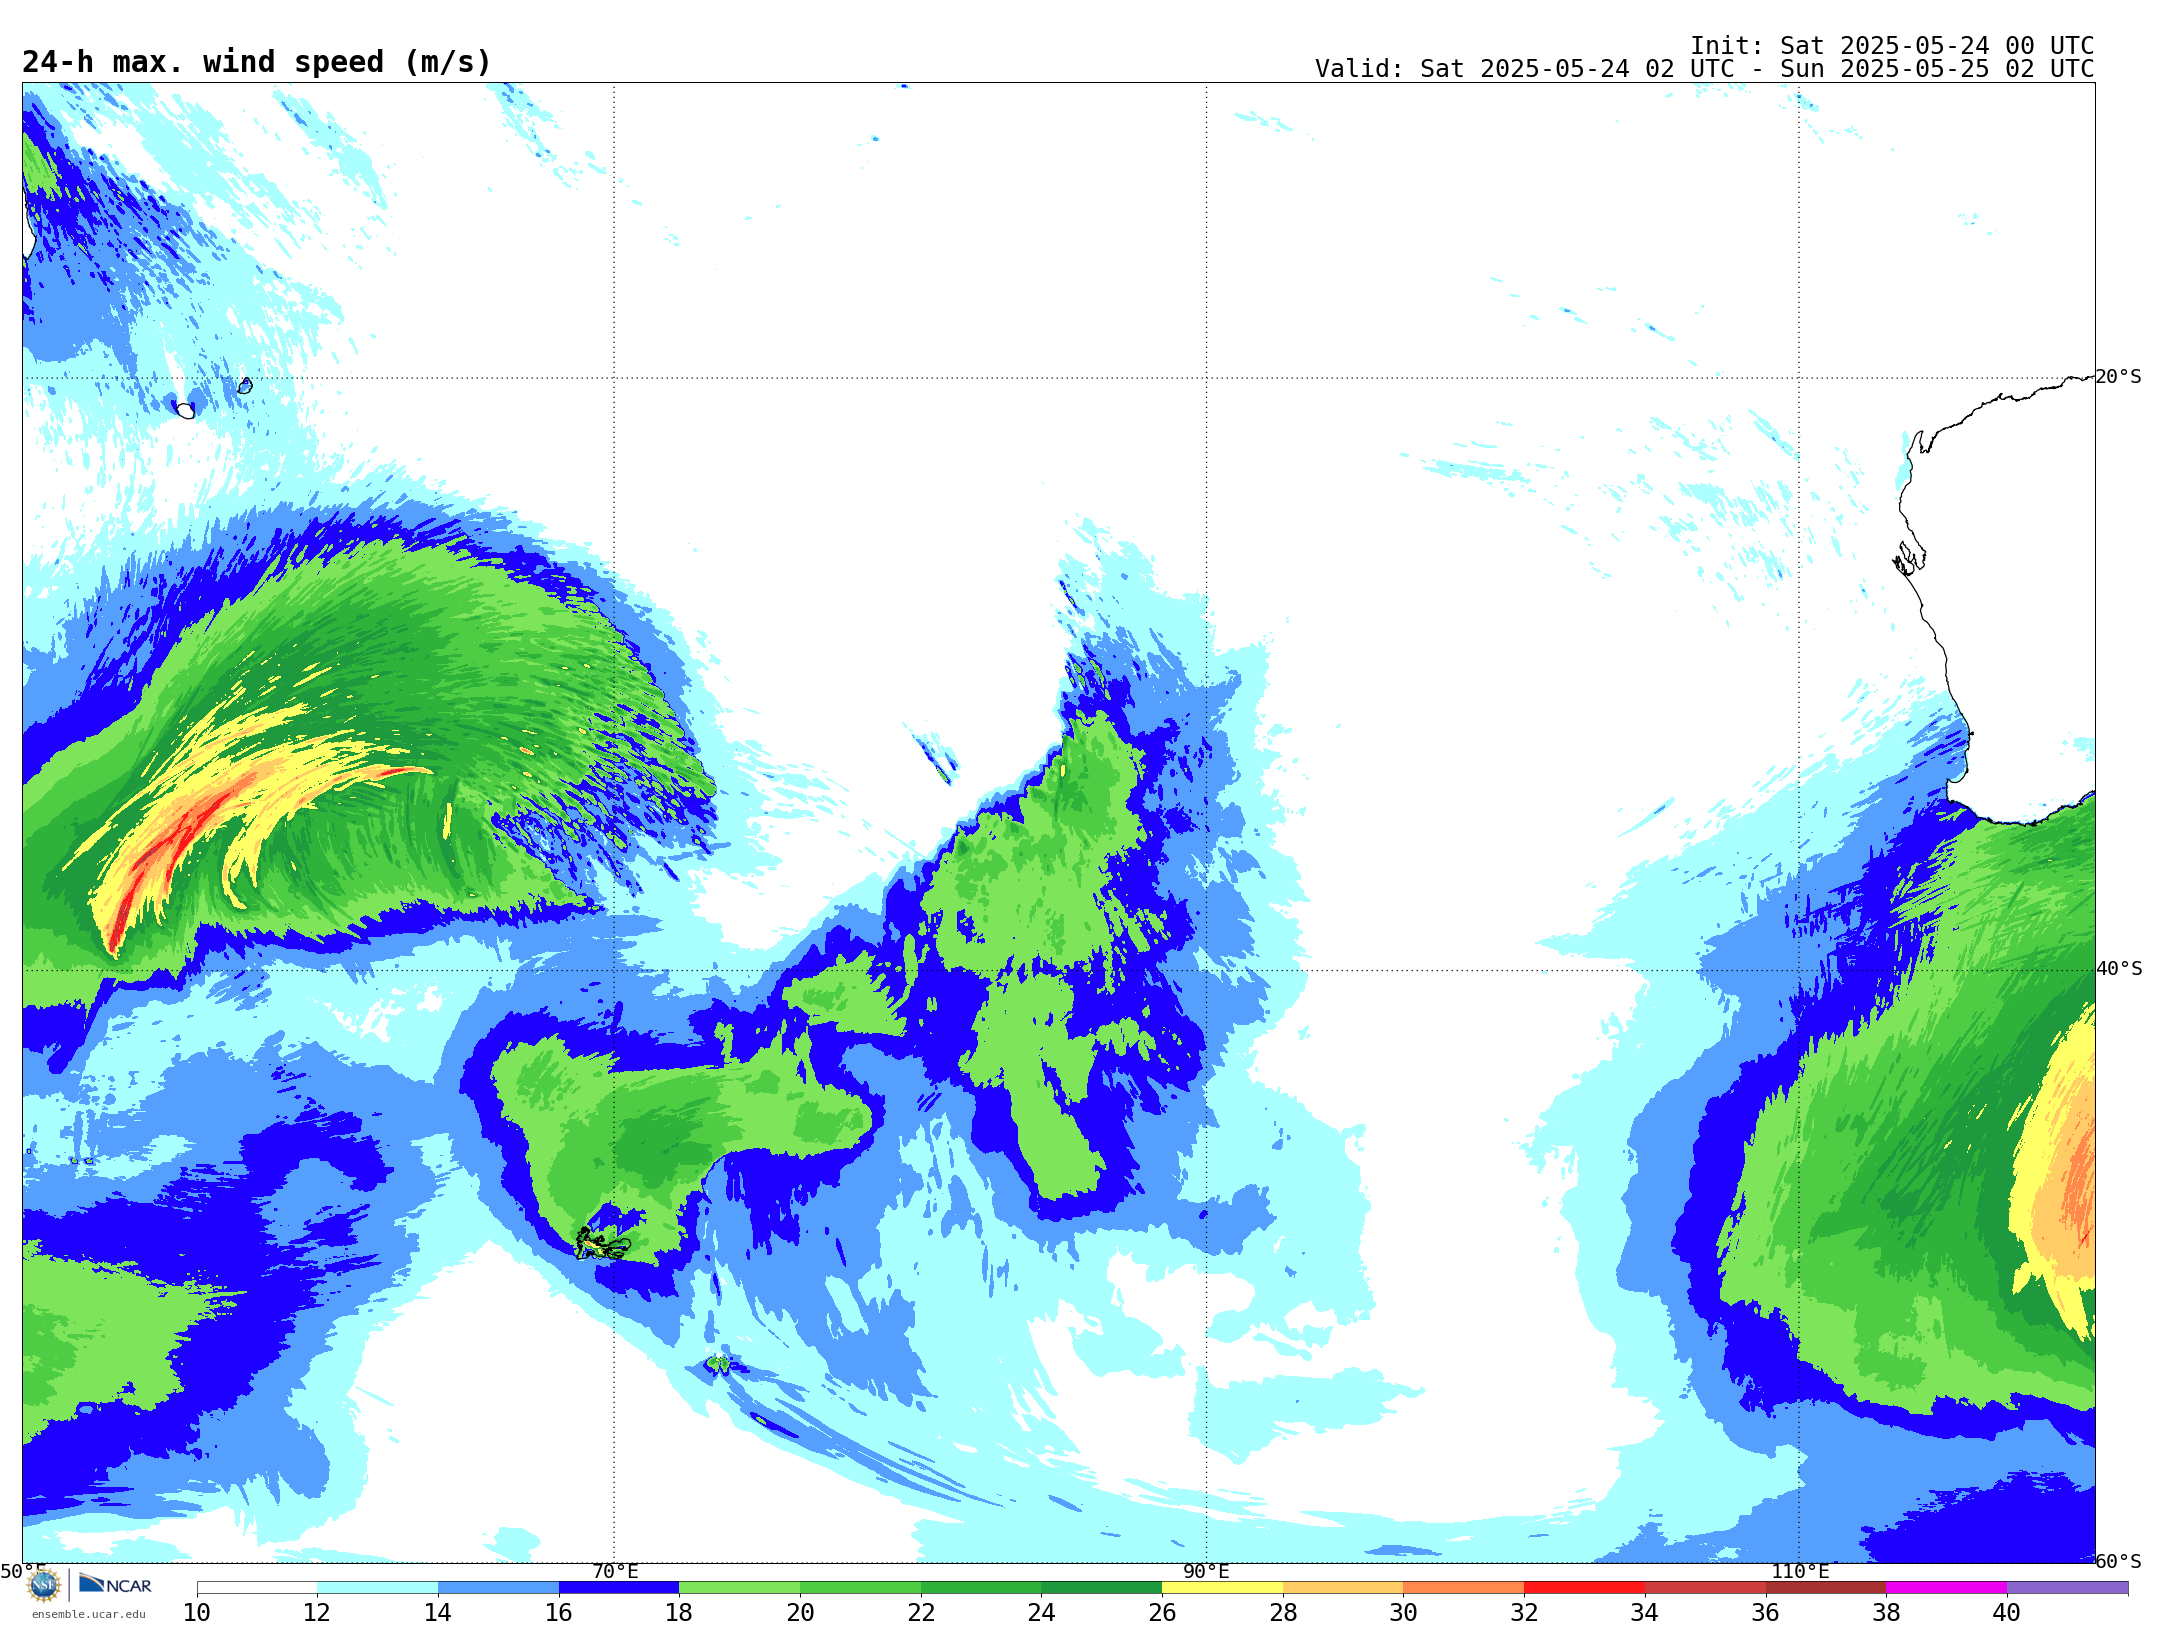Image resolution: width=2160 pixels, height=1626 pixels.
Task: Click the colorbar tick label 22
Action: [x=921, y=1613]
